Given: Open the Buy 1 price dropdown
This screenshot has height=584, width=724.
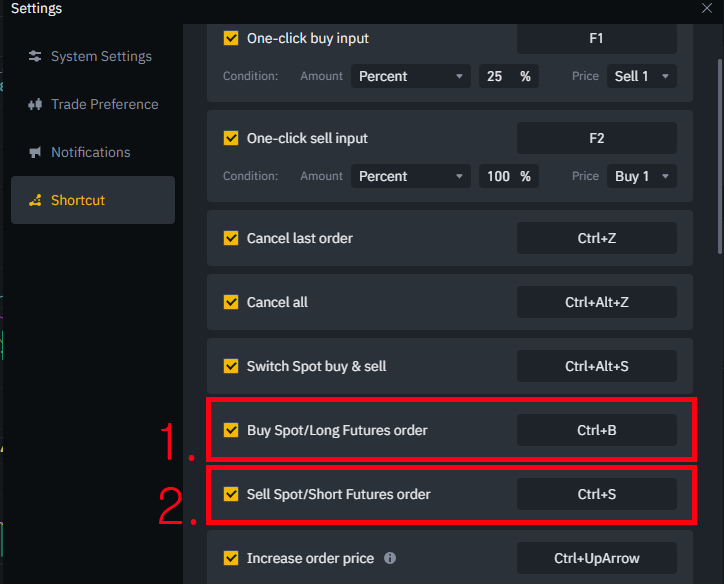Looking at the screenshot, I should pos(642,176).
